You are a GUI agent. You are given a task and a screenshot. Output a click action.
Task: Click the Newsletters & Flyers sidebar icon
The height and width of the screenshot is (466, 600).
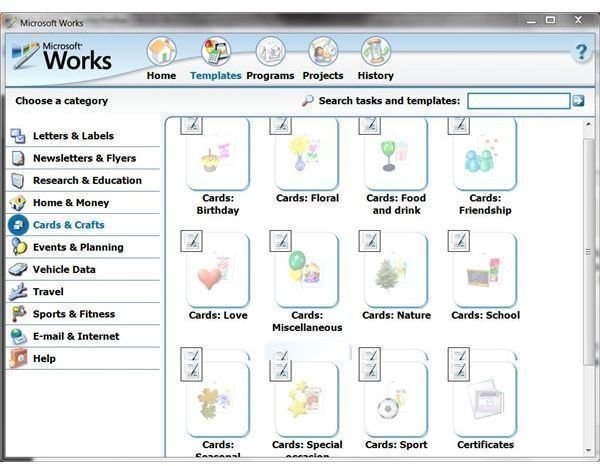(18, 158)
